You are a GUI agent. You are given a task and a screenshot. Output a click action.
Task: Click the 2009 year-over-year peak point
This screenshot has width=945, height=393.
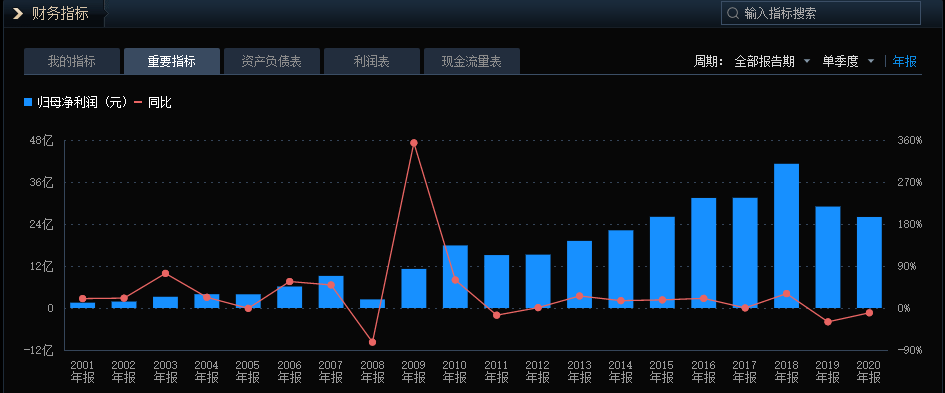click(413, 143)
